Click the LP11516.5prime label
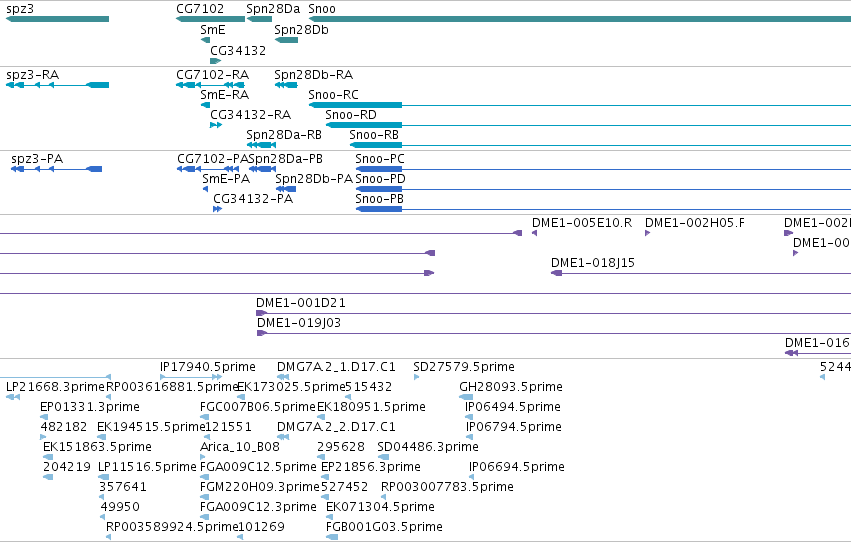The height and width of the screenshot is (542, 851). pos(147,467)
